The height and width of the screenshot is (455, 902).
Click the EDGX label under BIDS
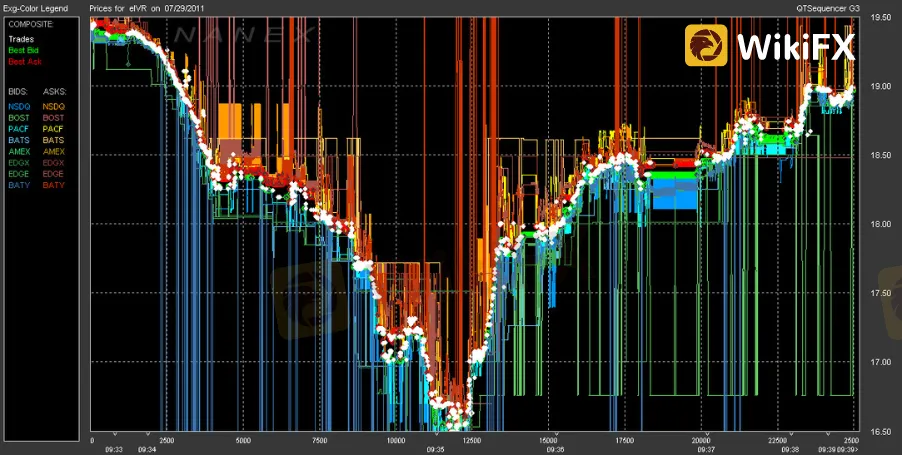(19, 162)
